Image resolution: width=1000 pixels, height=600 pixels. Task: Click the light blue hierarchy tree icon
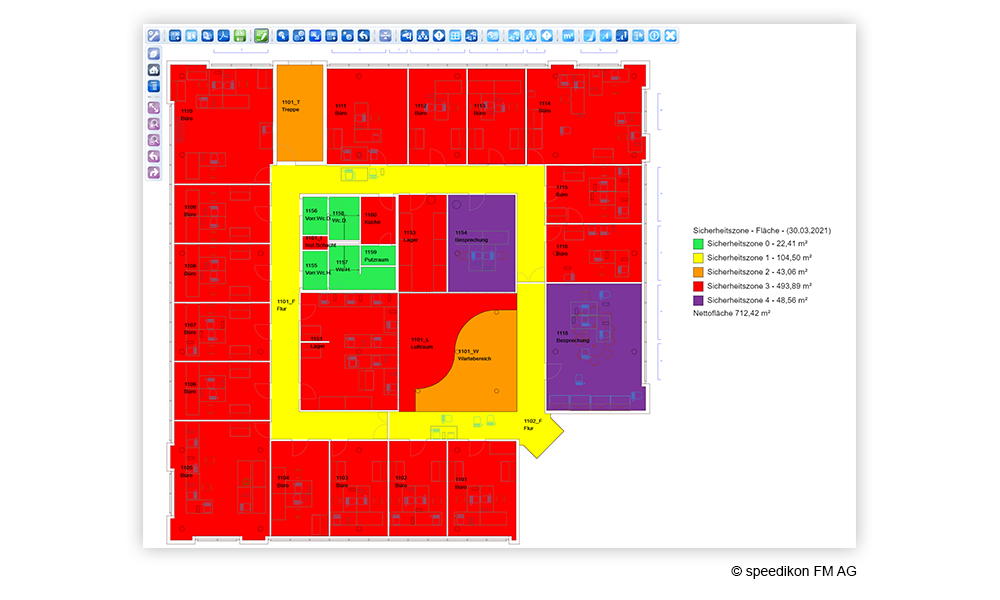[531, 36]
